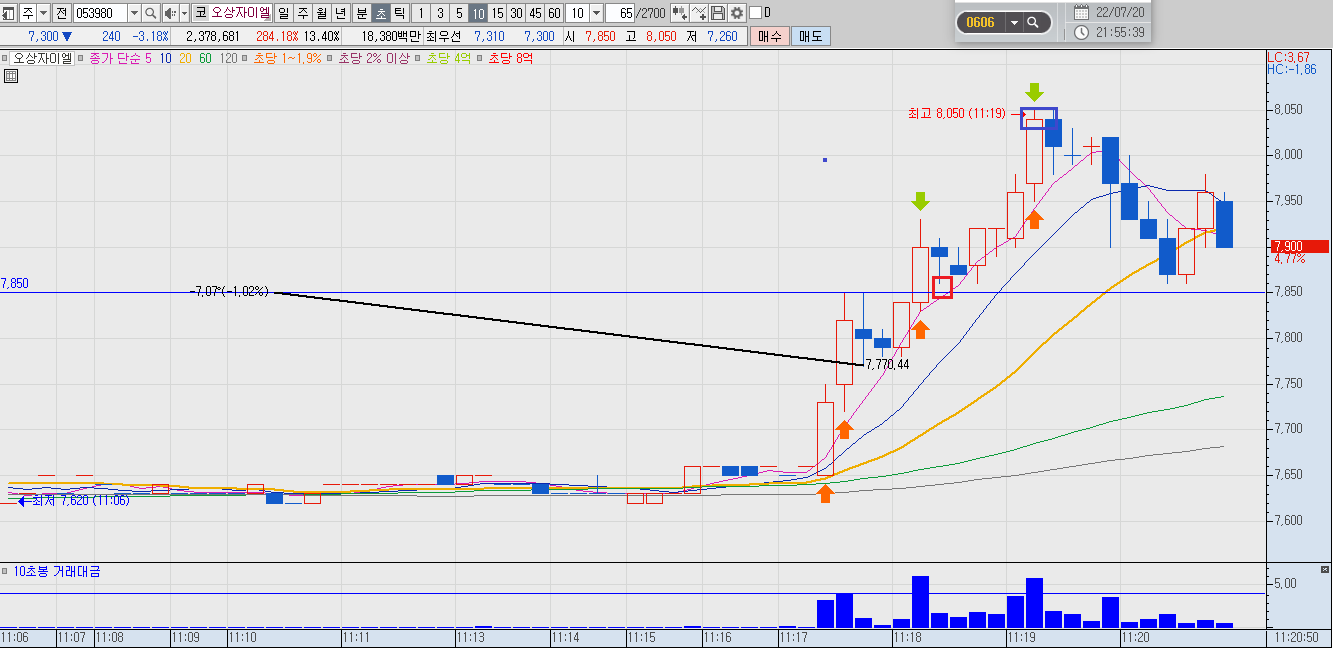The height and width of the screenshot is (648, 1333).
Task: Switch to 분 minute chart tab
Action: [x=361, y=13]
